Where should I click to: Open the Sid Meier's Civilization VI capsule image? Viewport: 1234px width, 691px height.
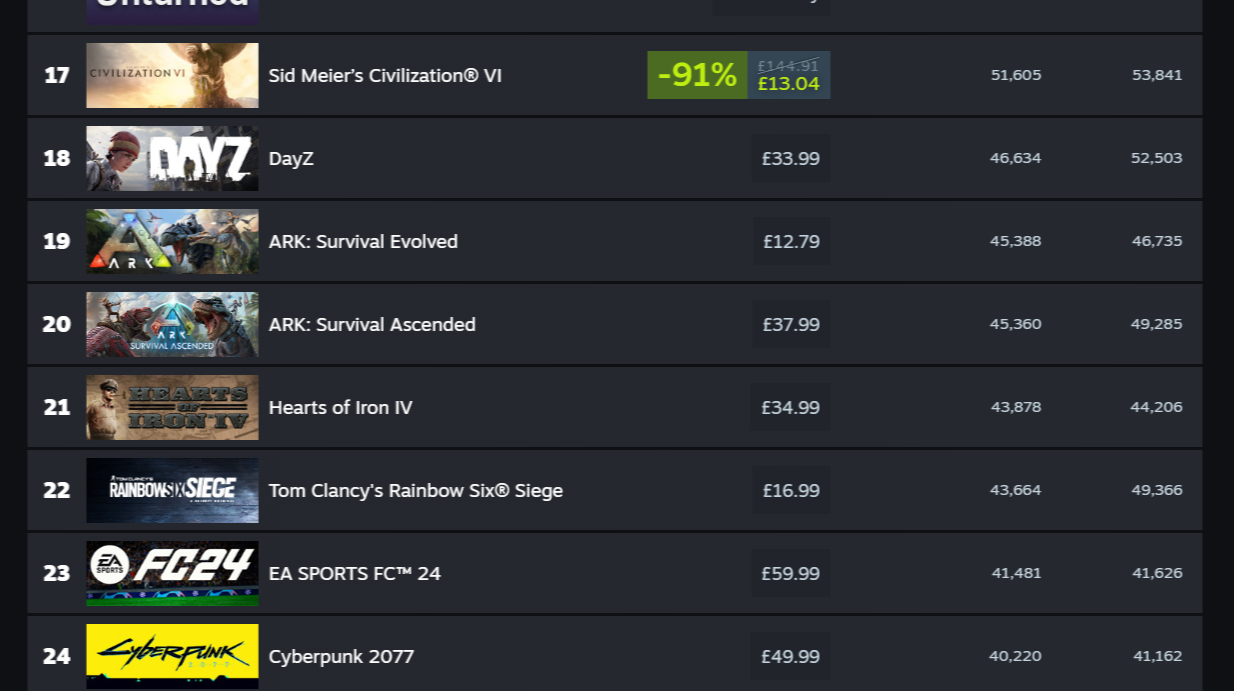click(x=171, y=75)
